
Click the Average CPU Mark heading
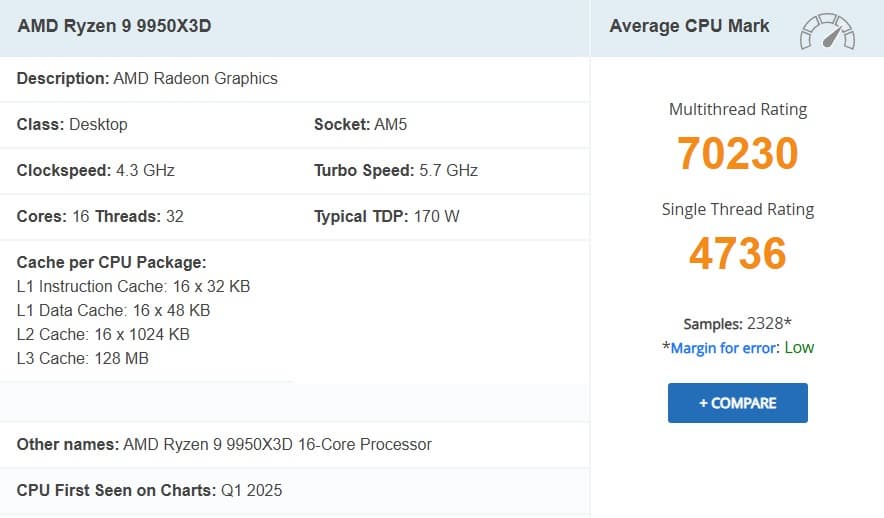point(689,27)
